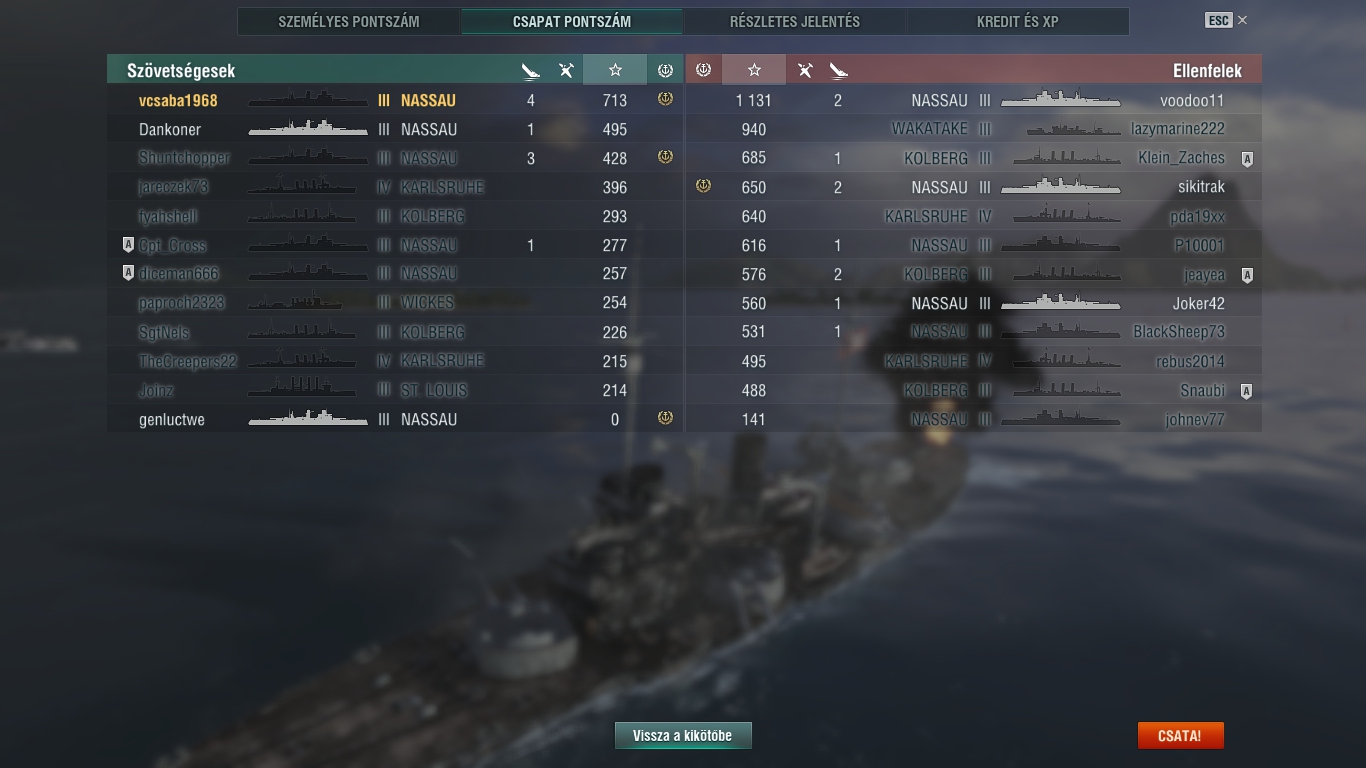Sort enemies by star XP column

point(754,70)
